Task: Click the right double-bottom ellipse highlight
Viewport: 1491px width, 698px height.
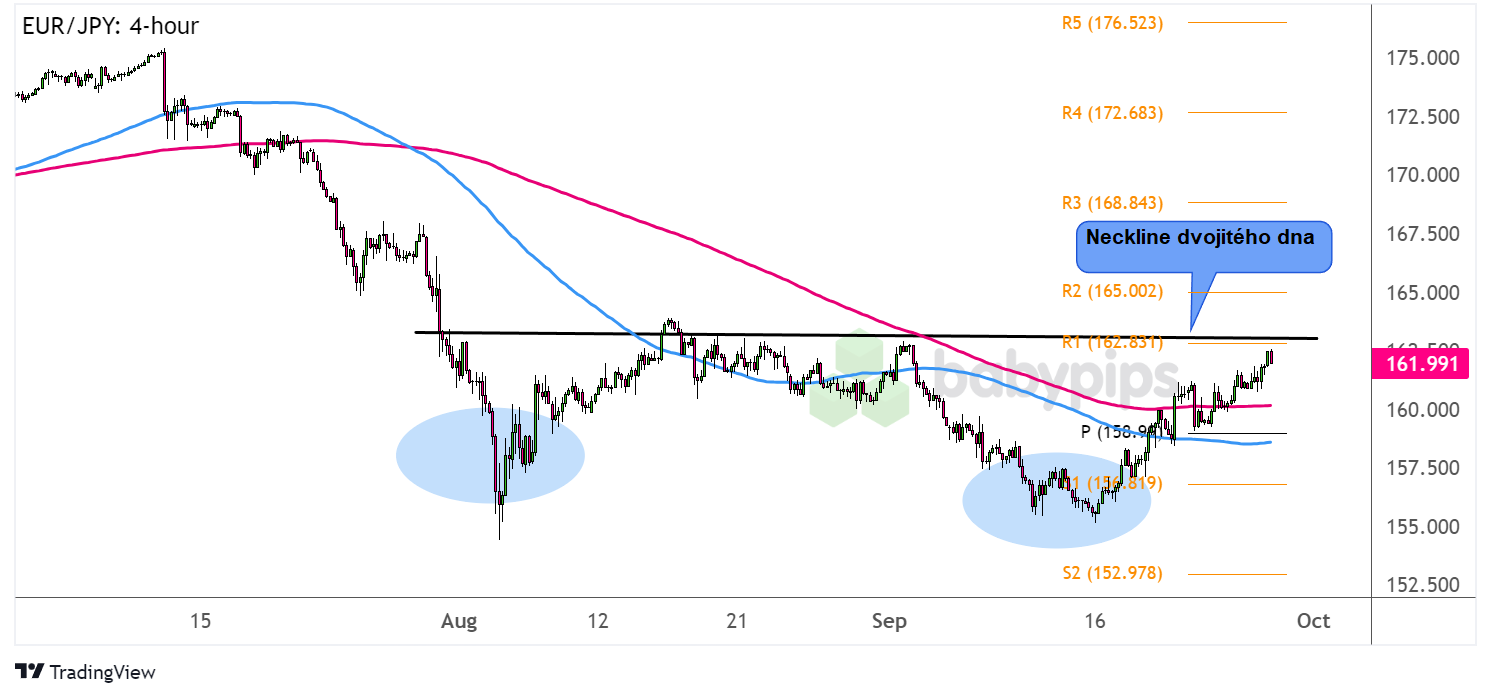Action: 1056,501
